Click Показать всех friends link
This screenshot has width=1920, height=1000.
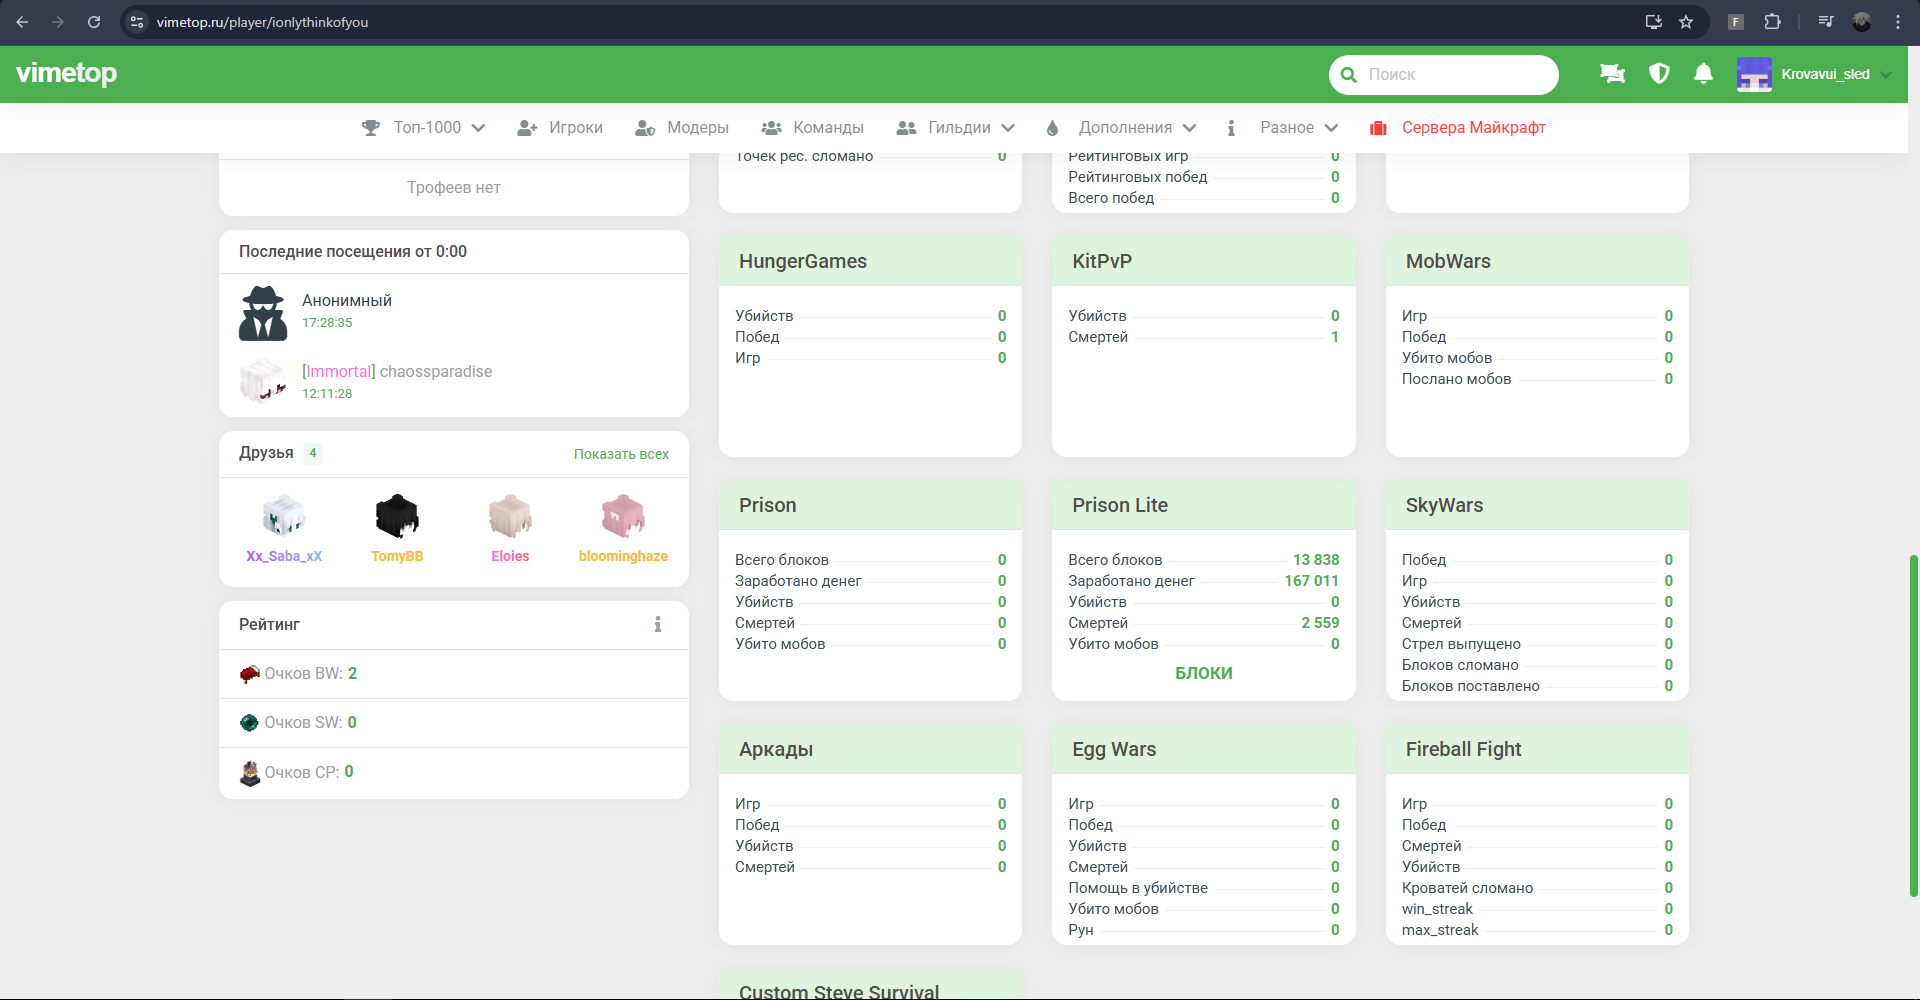pyautogui.click(x=621, y=454)
